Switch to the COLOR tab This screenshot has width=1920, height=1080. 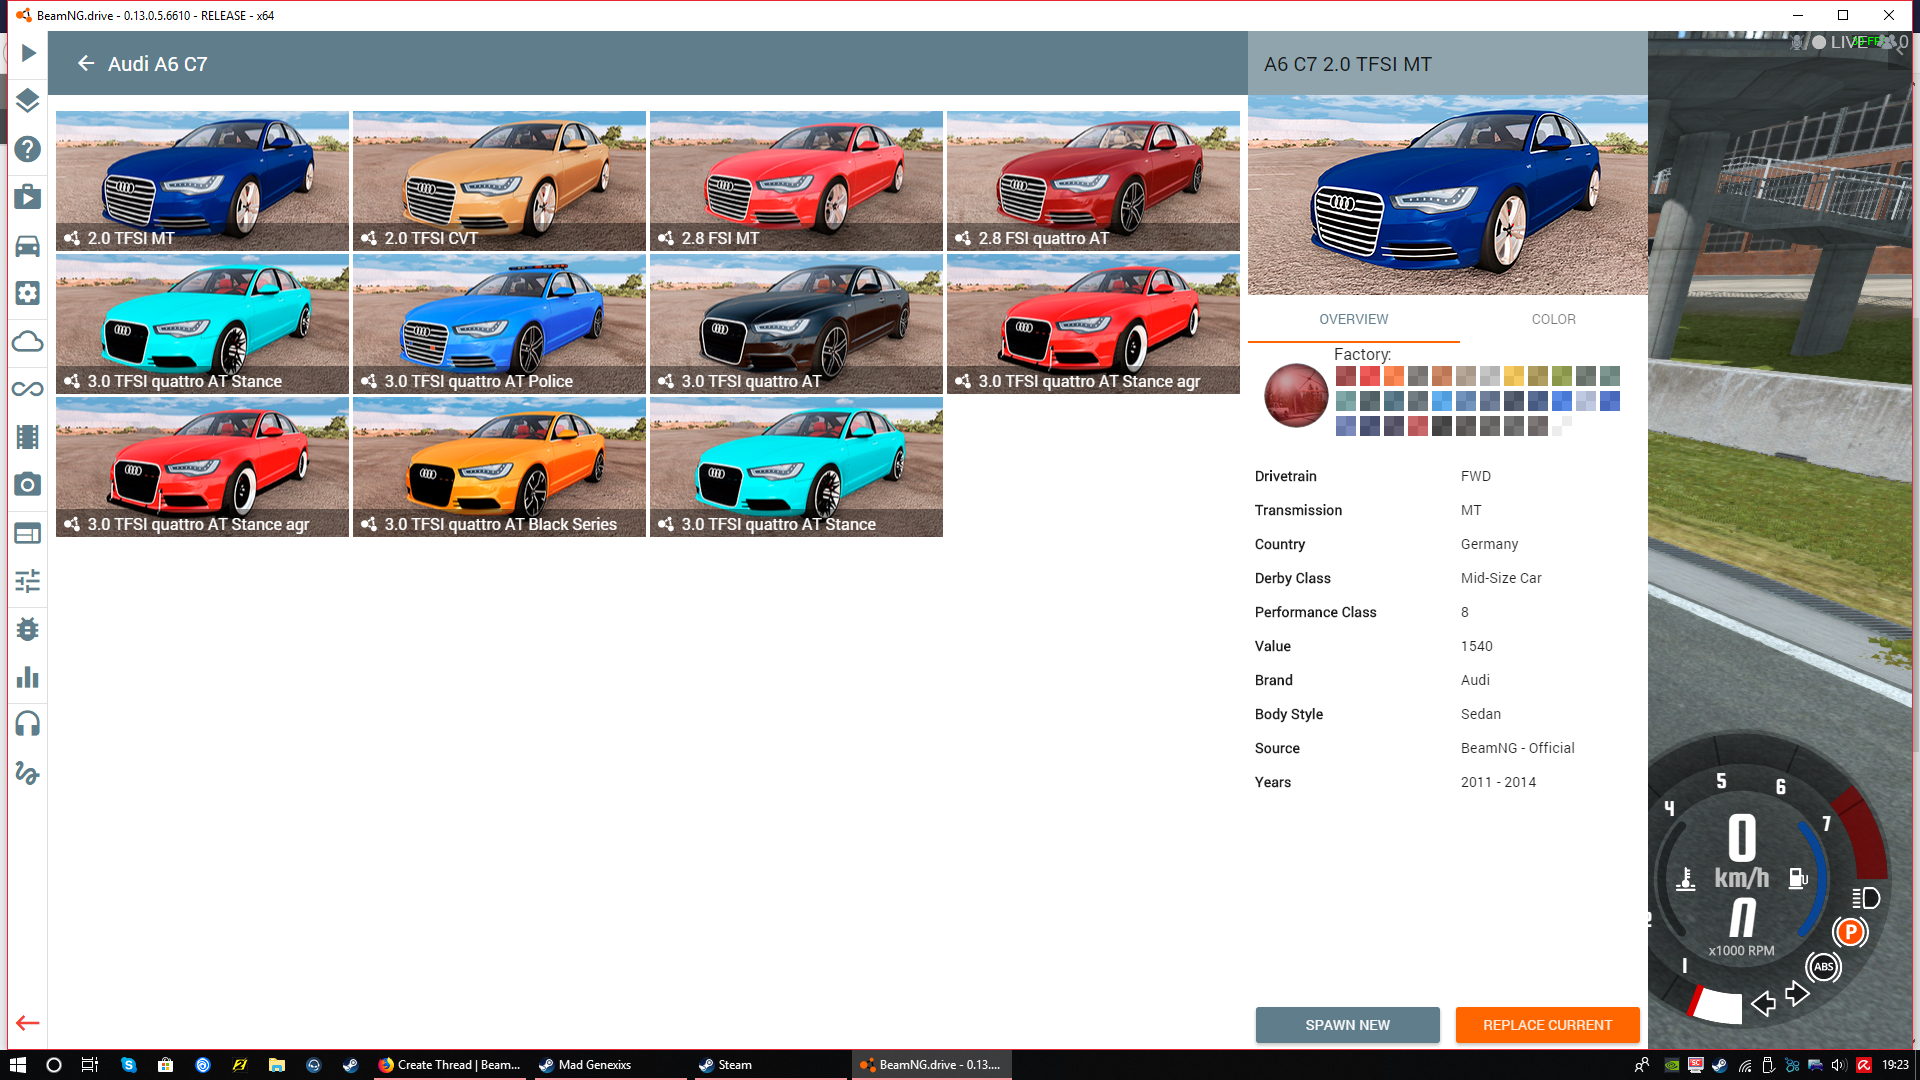click(1553, 319)
